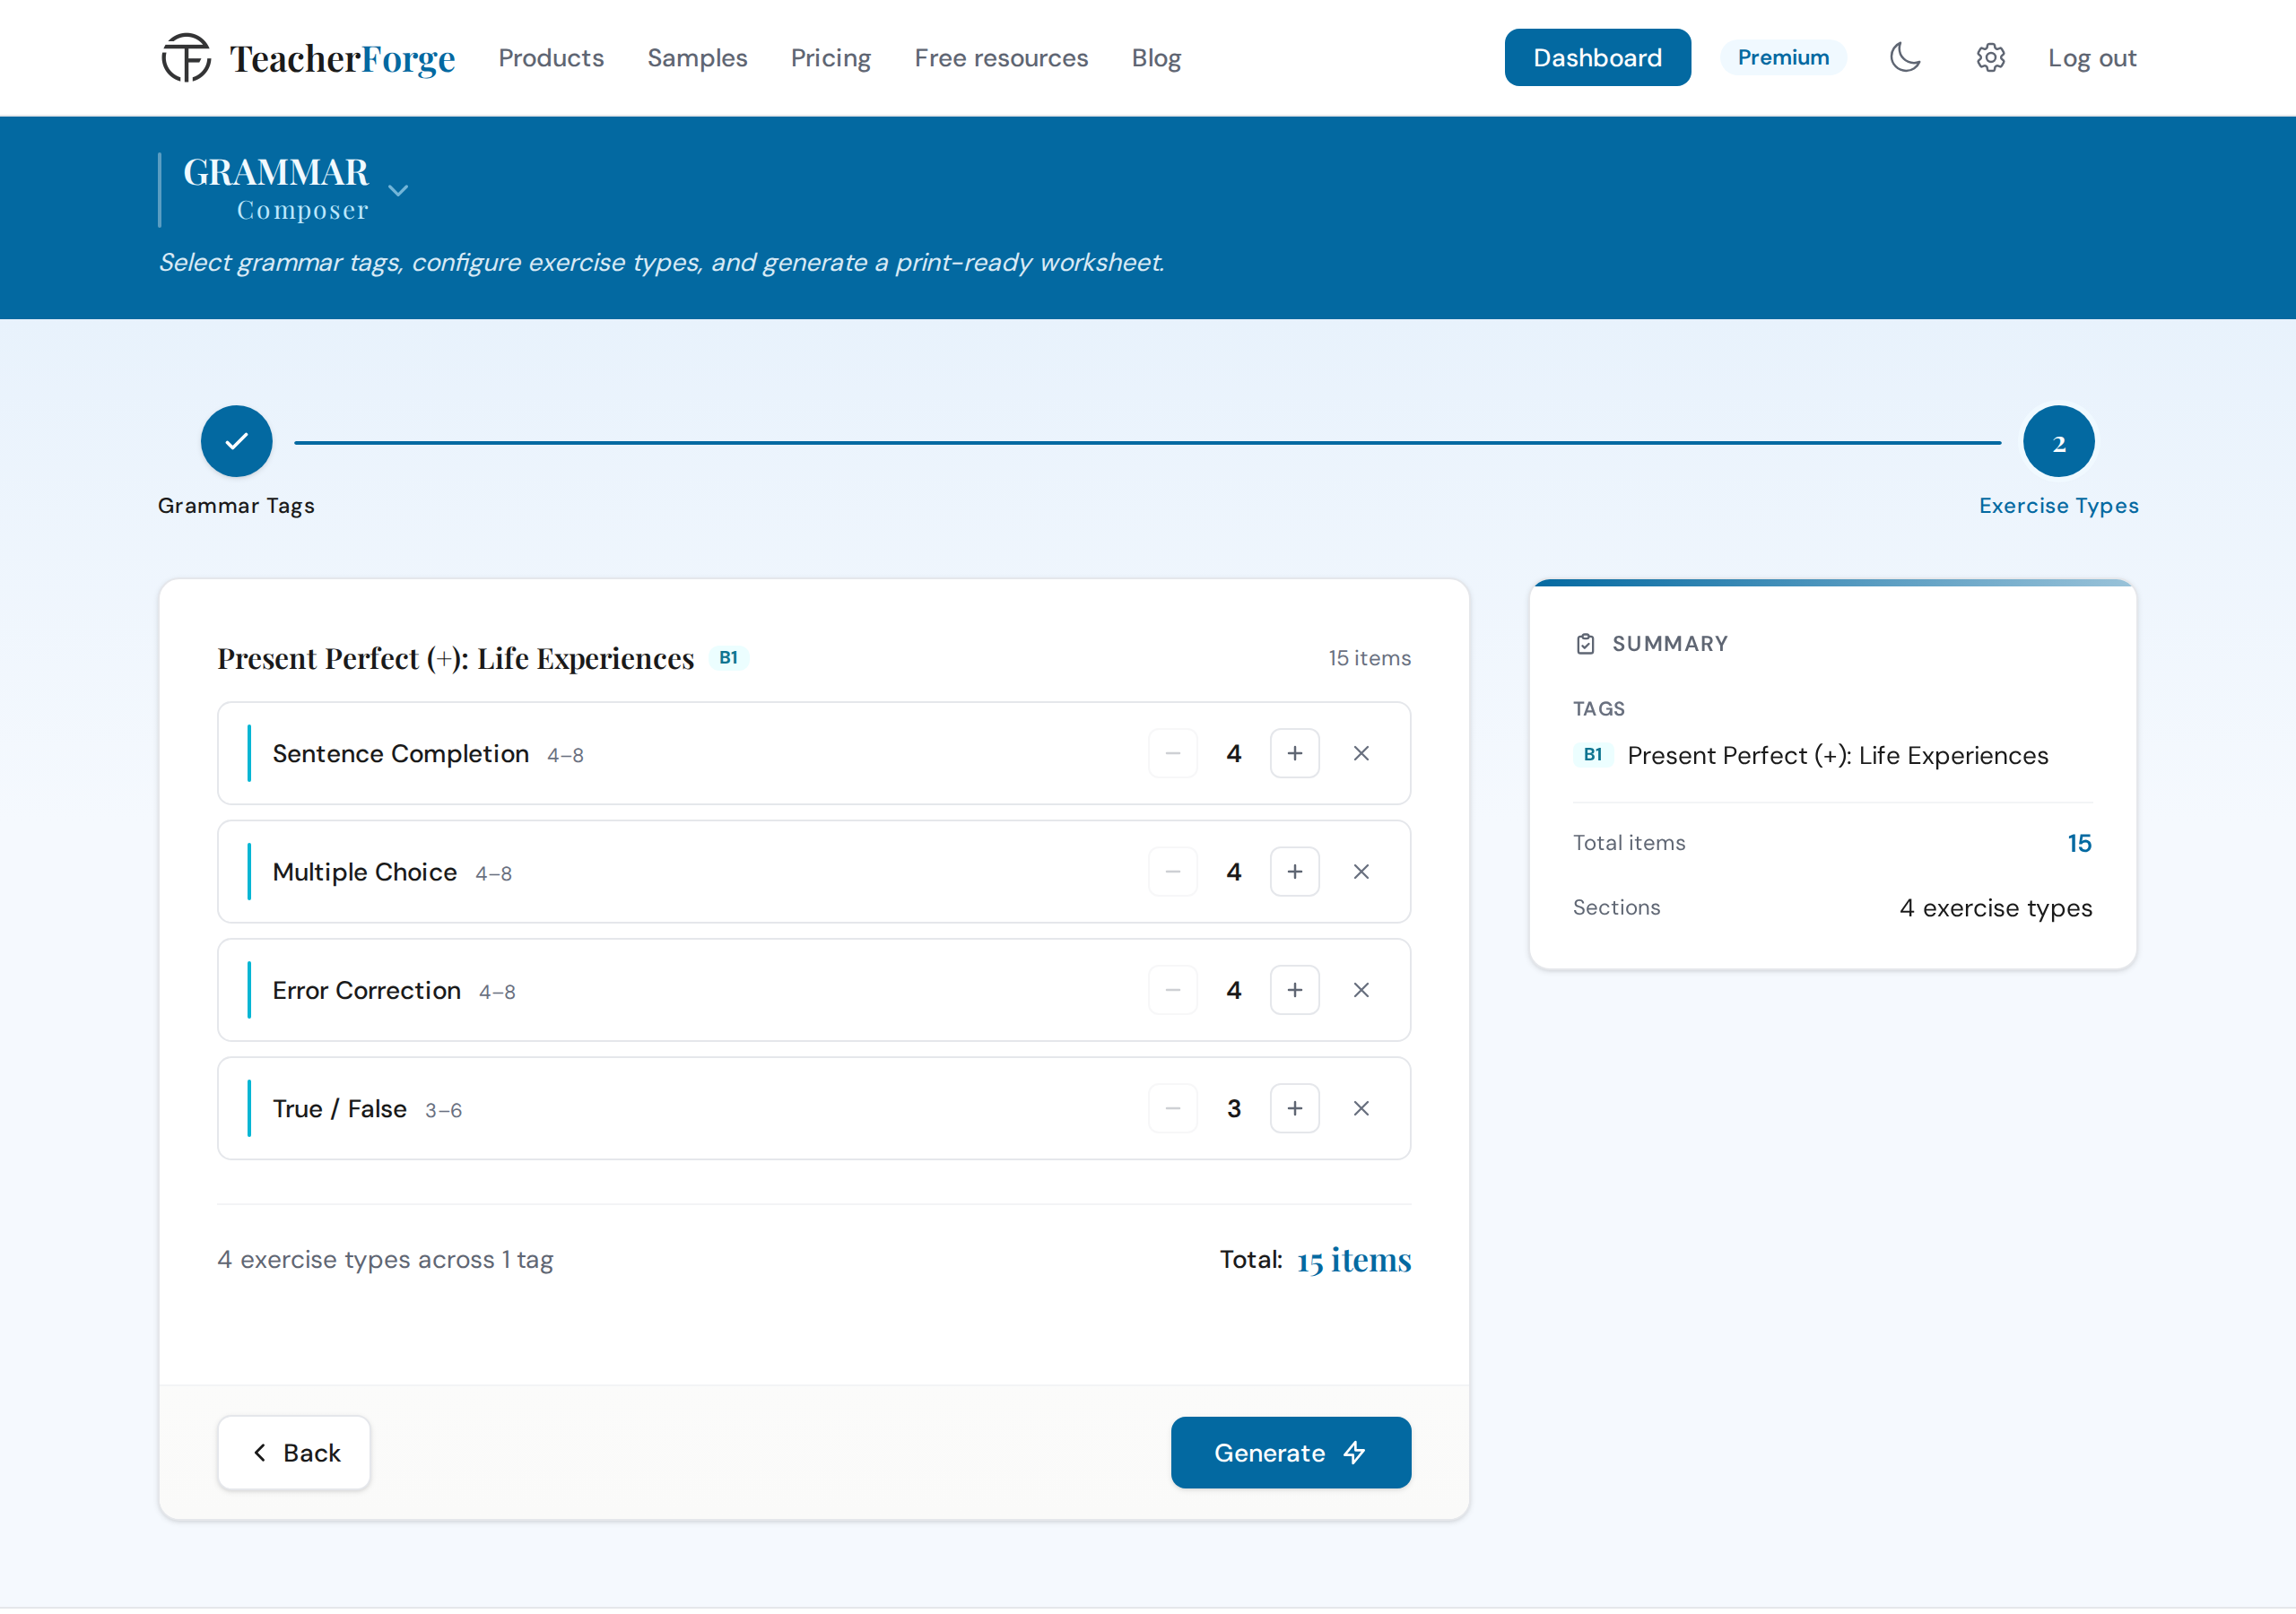Viewport: 2296px width, 1614px height.
Task: Visit the Blog link
Action: tap(1156, 58)
